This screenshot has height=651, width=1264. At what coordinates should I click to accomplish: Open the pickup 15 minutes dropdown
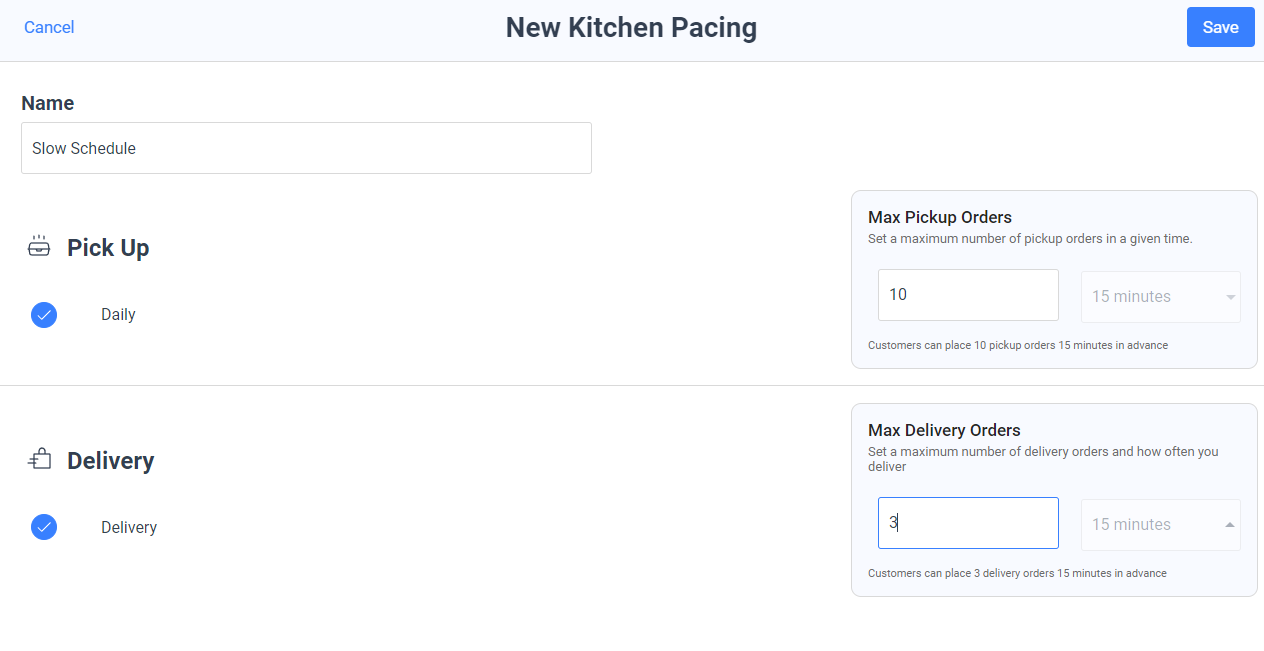[x=1161, y=297]
